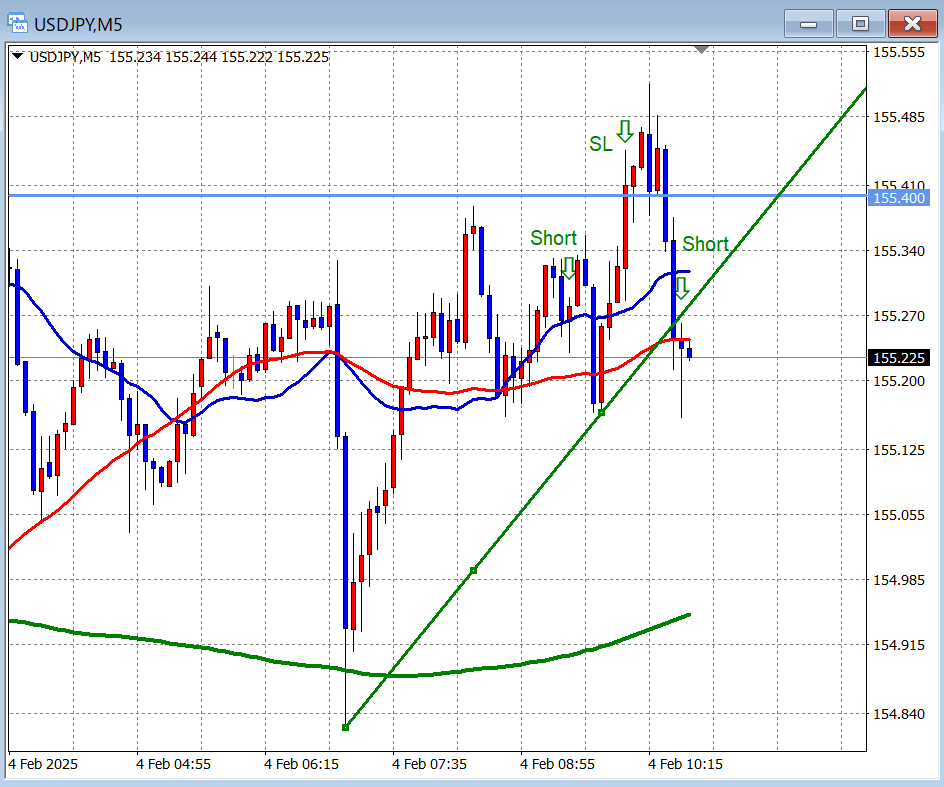Click the current price 155.225 tag

pyautogui.click(x=899, y=358)
